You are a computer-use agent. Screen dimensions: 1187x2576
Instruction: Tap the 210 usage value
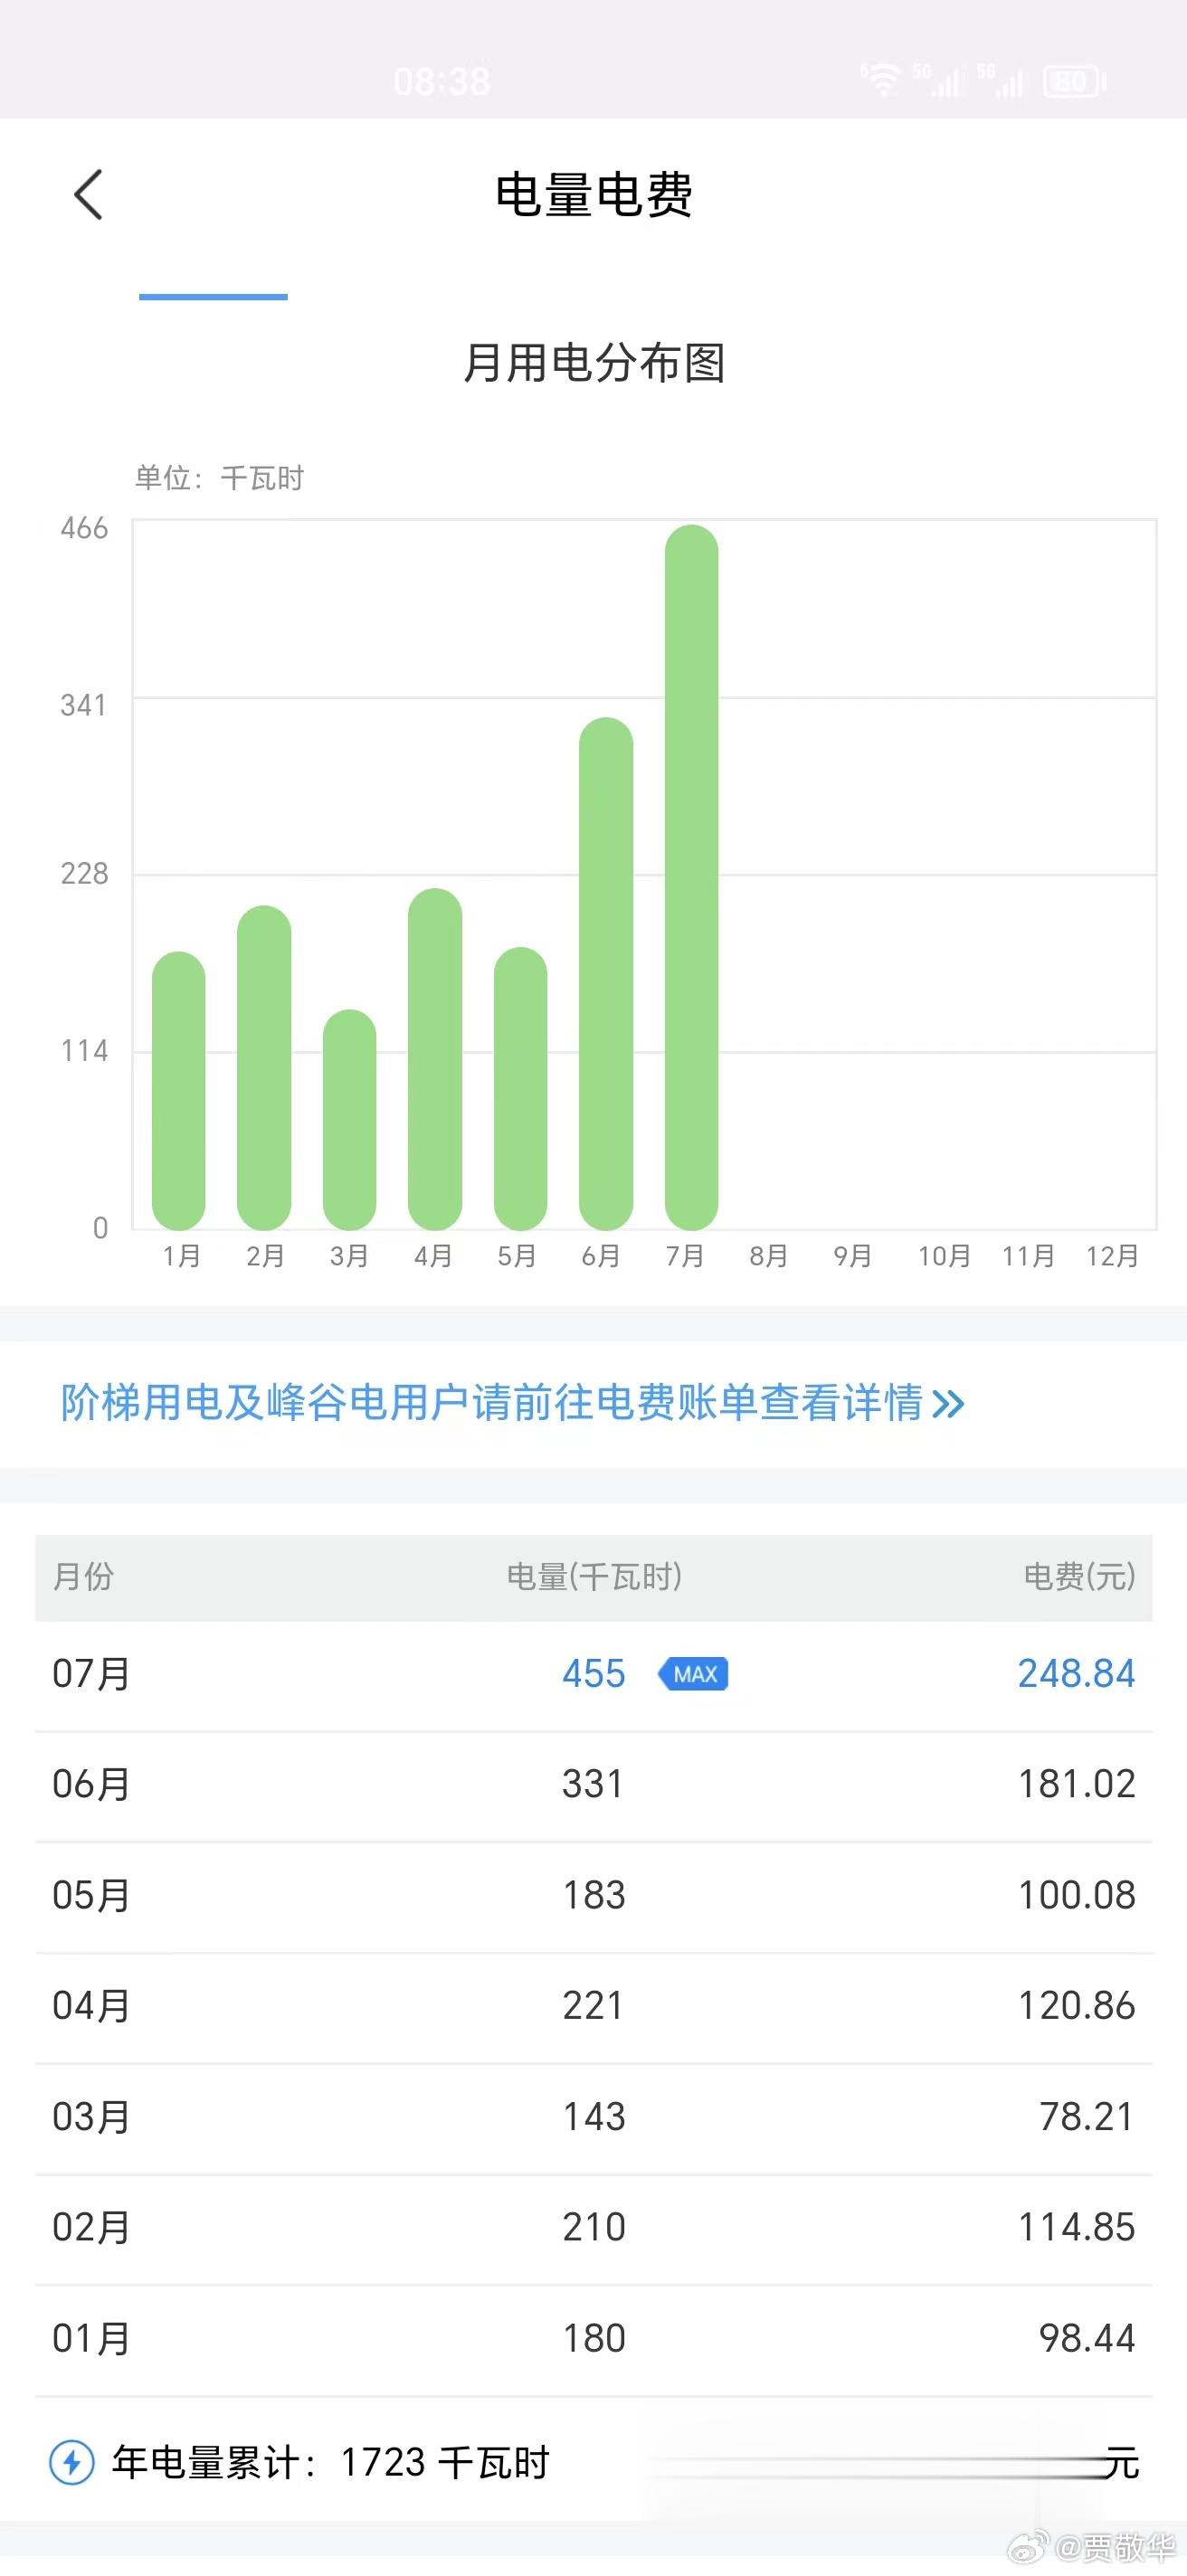[594, 2227]
